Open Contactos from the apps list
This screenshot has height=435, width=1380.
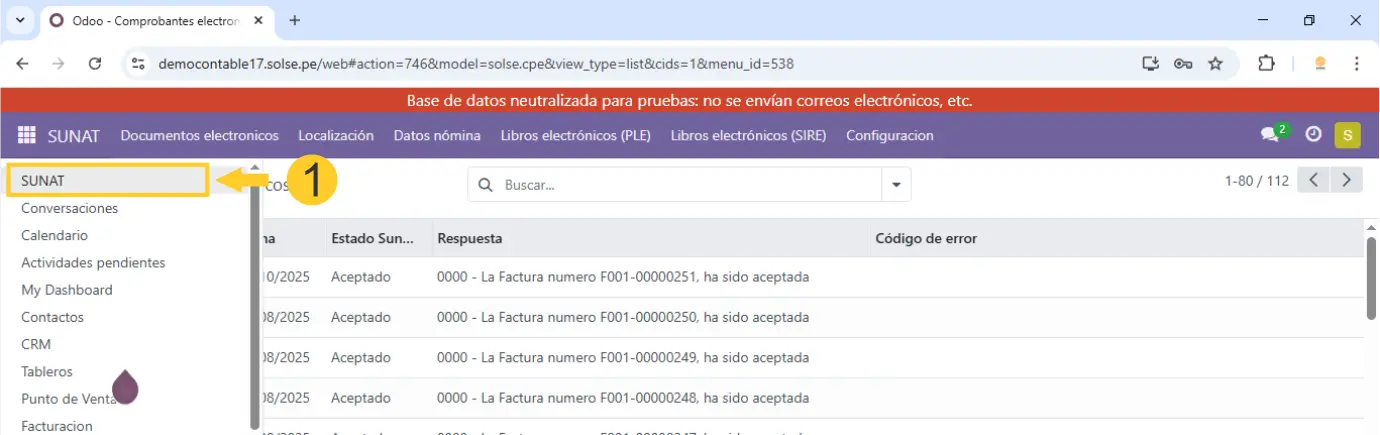point(52,317)
